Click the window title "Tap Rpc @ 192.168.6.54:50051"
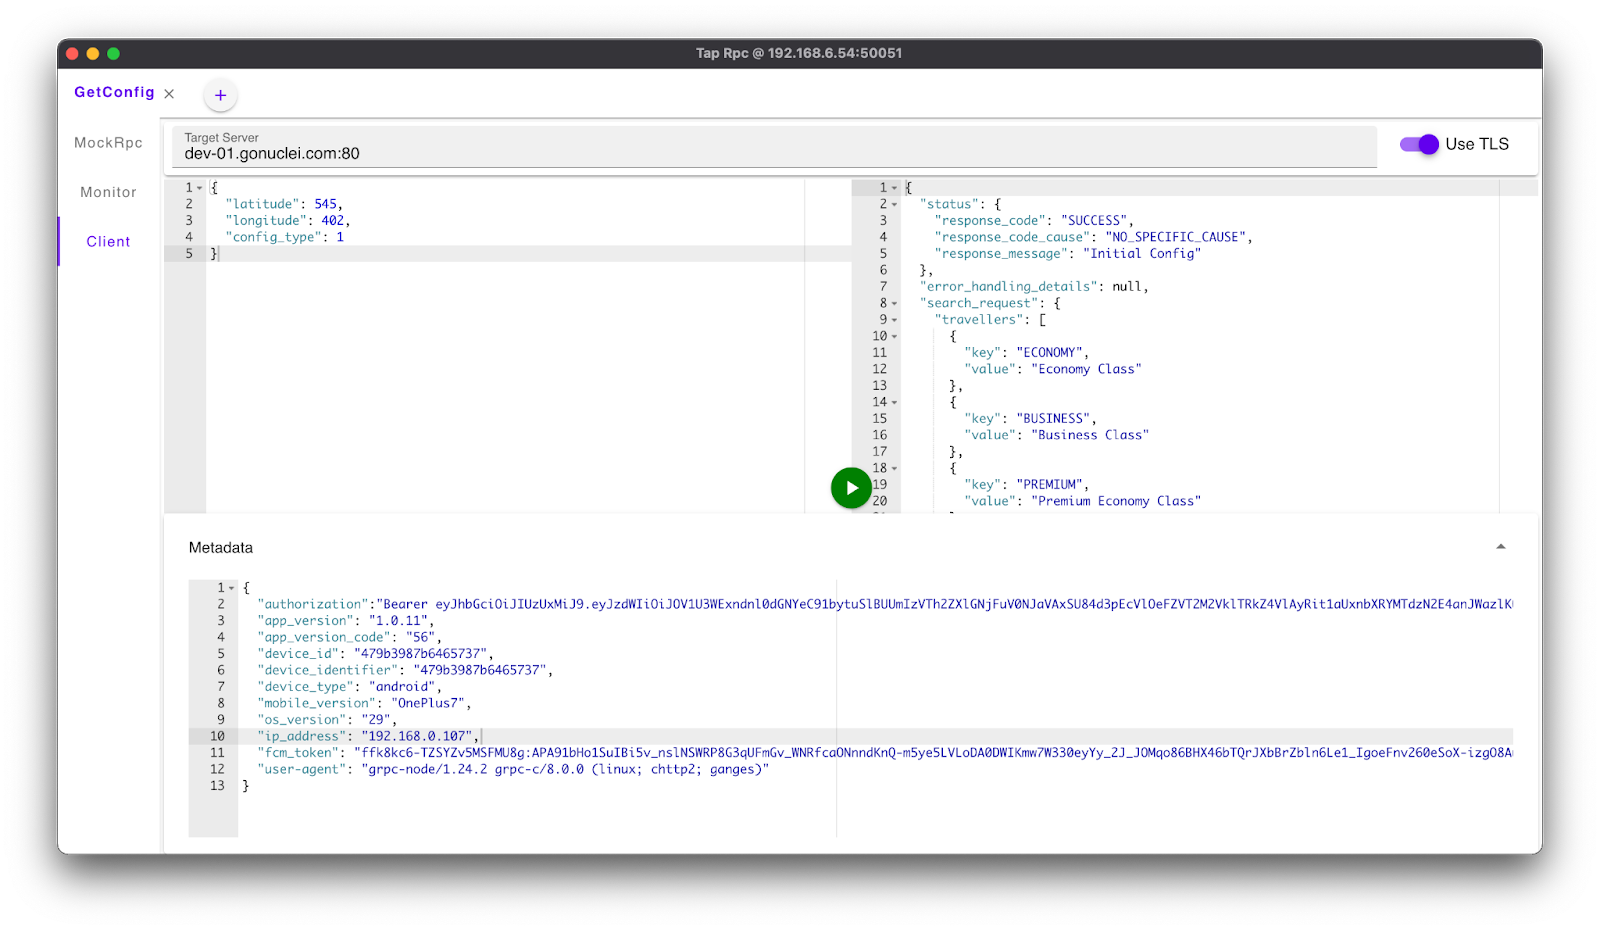The width and height of the screenshot is (1600, 930). pos(799,53)
